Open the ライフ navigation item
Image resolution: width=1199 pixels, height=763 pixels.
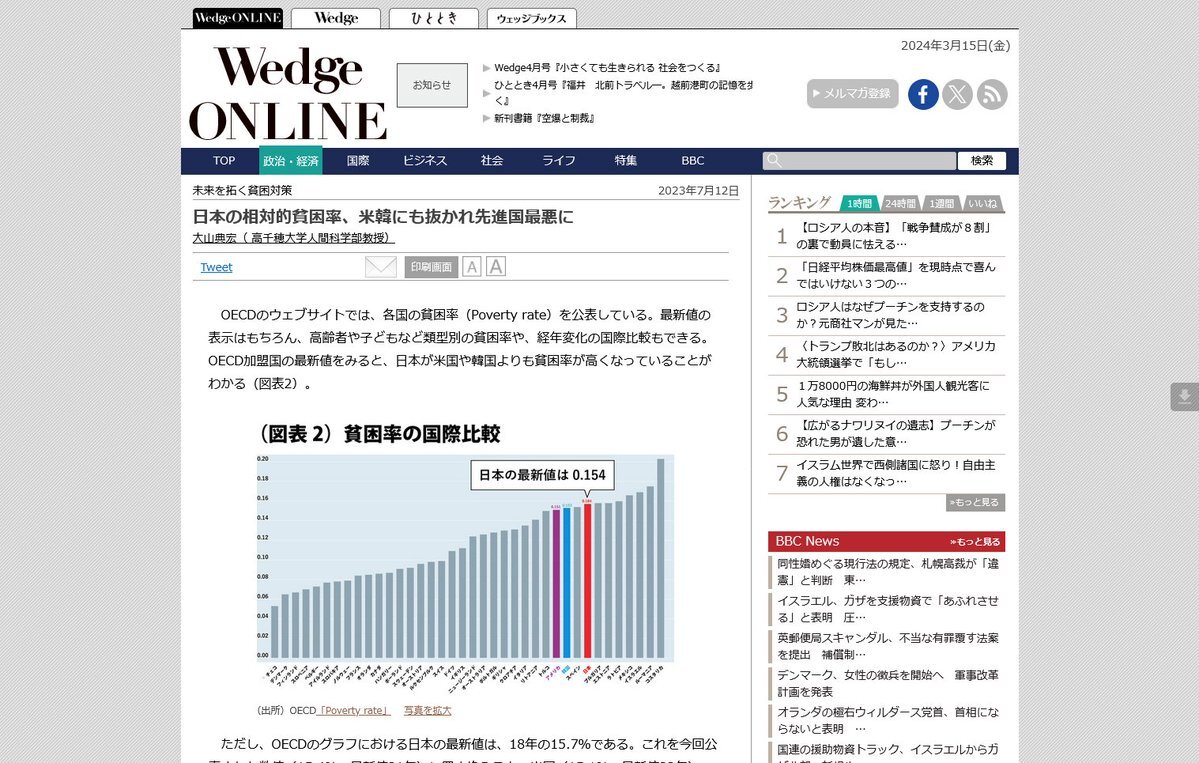[558, 161]
